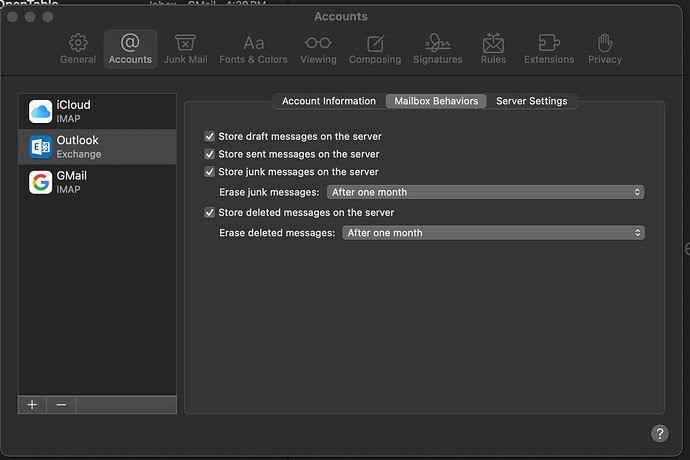This screenshot has height=460, width=690.
Task: Toggle Store junk messages on the server
Action: [209, 172]
